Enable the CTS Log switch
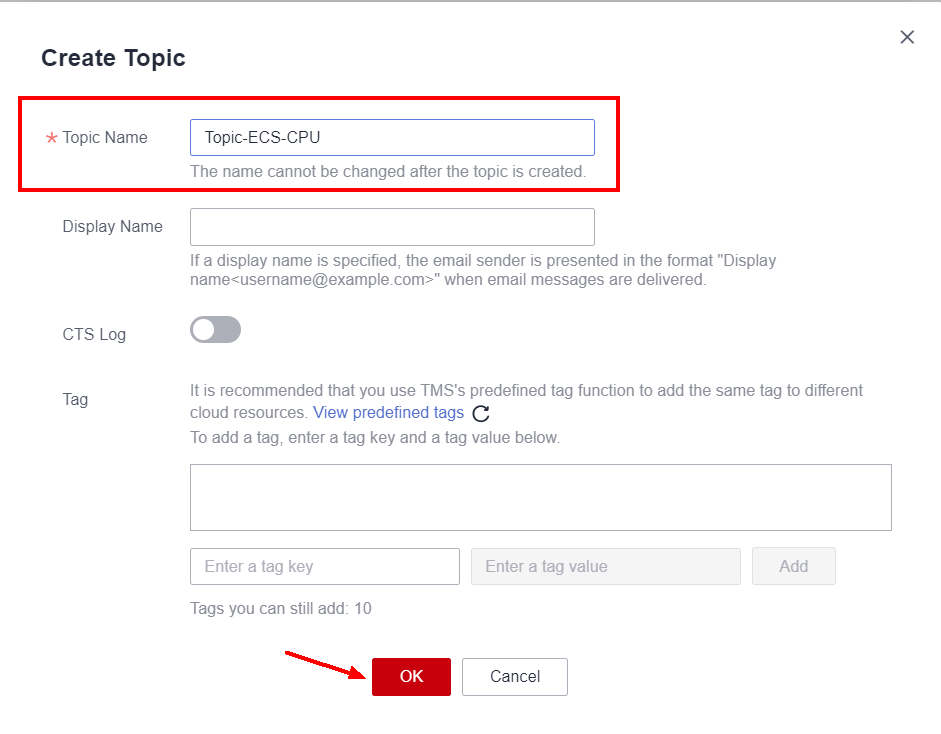941x734 pixels. click(216, 330)
